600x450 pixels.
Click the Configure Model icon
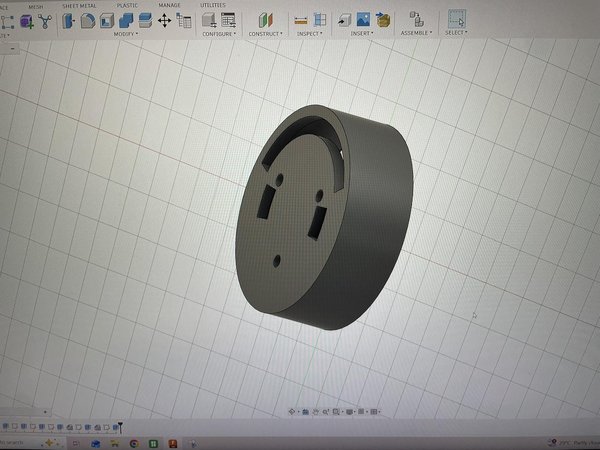pos(209,20)
